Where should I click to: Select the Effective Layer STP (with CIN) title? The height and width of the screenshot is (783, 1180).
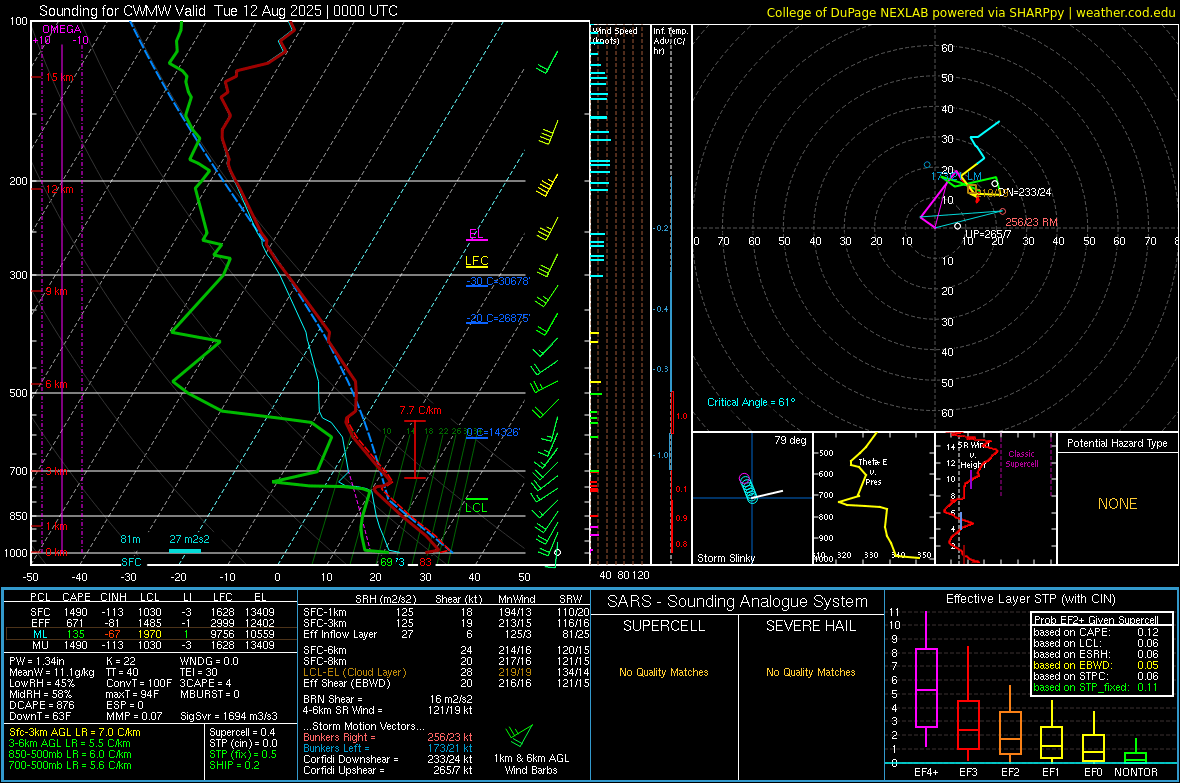coord(1030,599)
